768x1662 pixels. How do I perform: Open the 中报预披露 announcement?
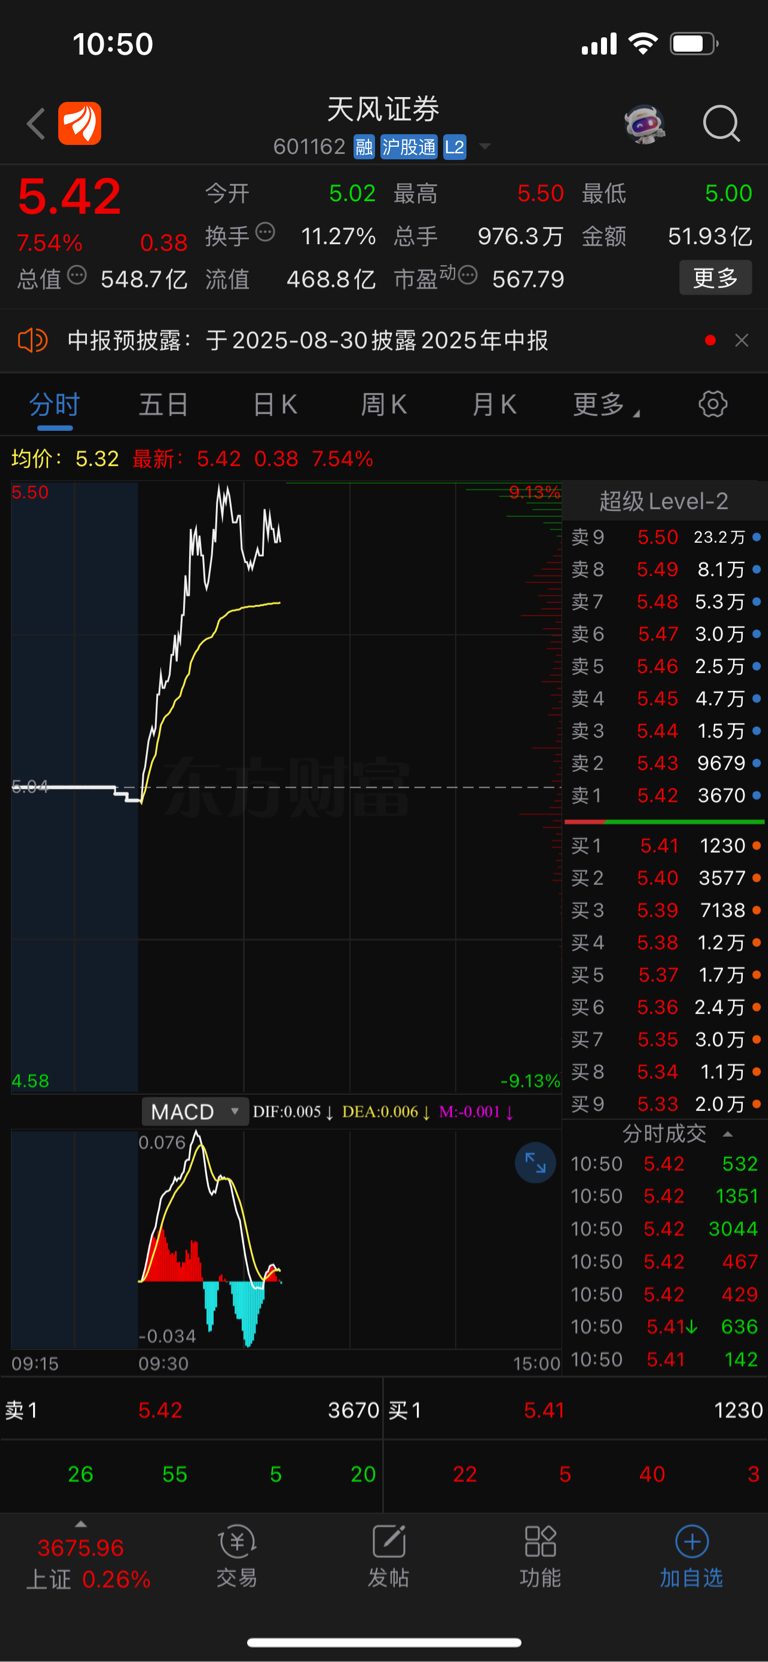[307, 341]
